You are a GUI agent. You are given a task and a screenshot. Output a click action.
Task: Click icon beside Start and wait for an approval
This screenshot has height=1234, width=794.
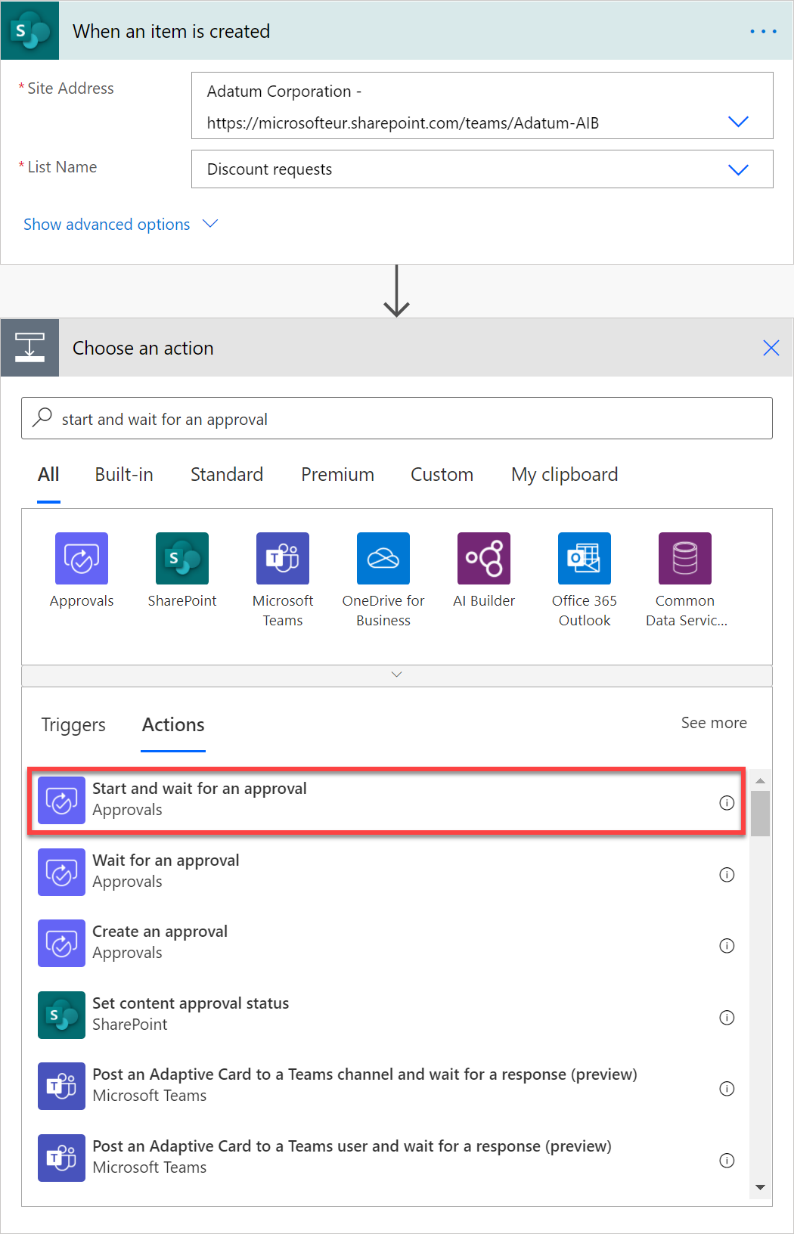pyautogui.click(x=61, y=800)
